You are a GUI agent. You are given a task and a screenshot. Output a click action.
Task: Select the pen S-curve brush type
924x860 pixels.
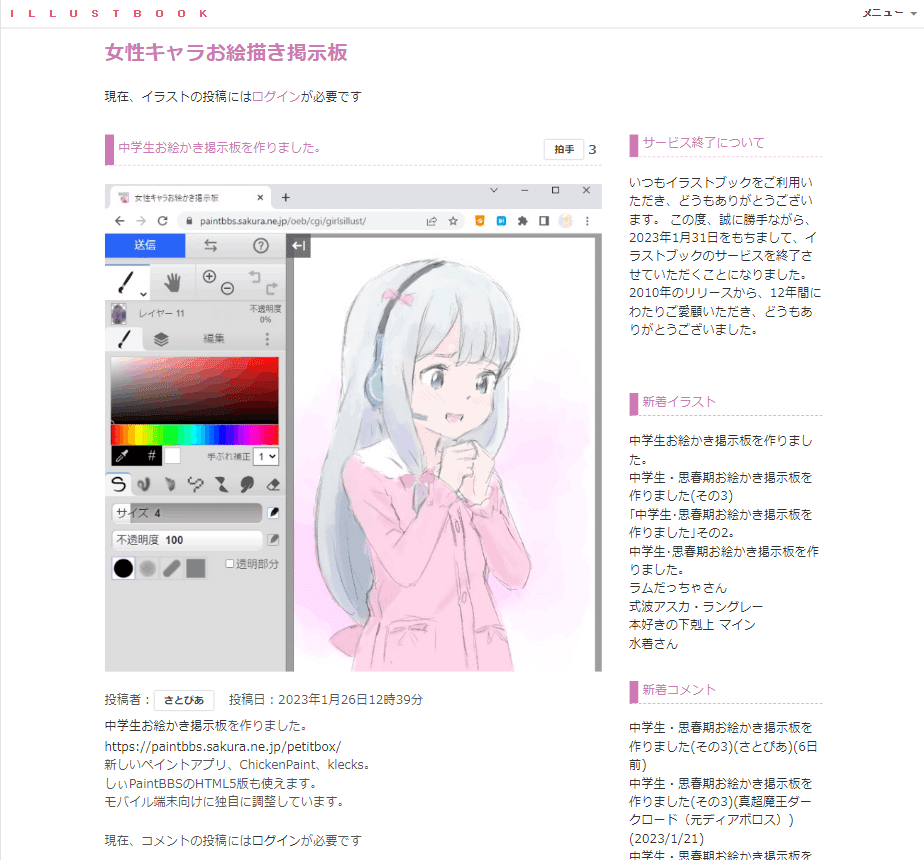pyautogui.click(x=118, y=485)
